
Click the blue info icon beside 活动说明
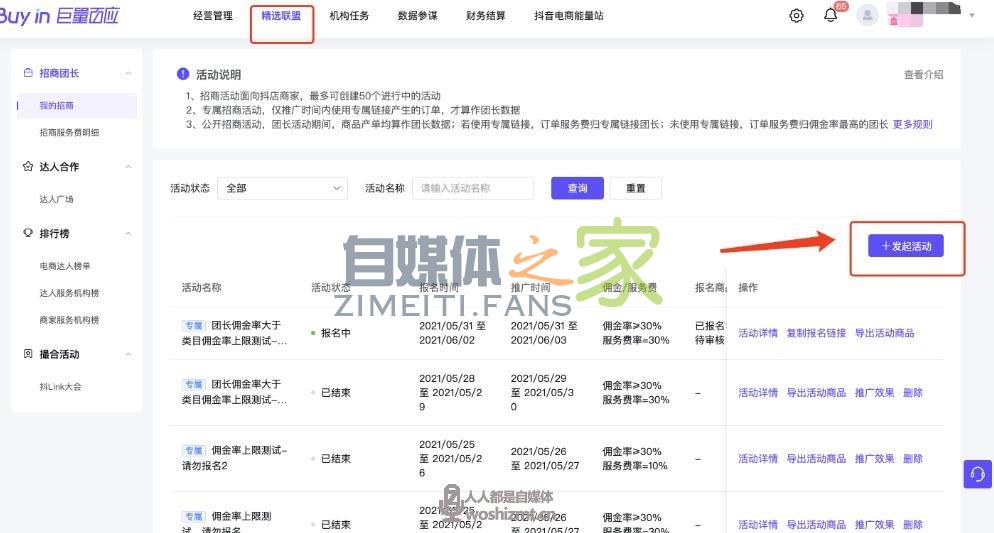coord(183,74)
